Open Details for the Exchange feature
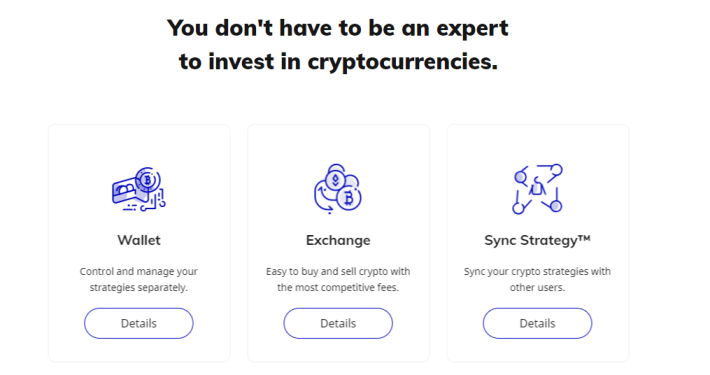Image resolution: width=710 pixels, height=375 pixels. [x=338, y=323]
